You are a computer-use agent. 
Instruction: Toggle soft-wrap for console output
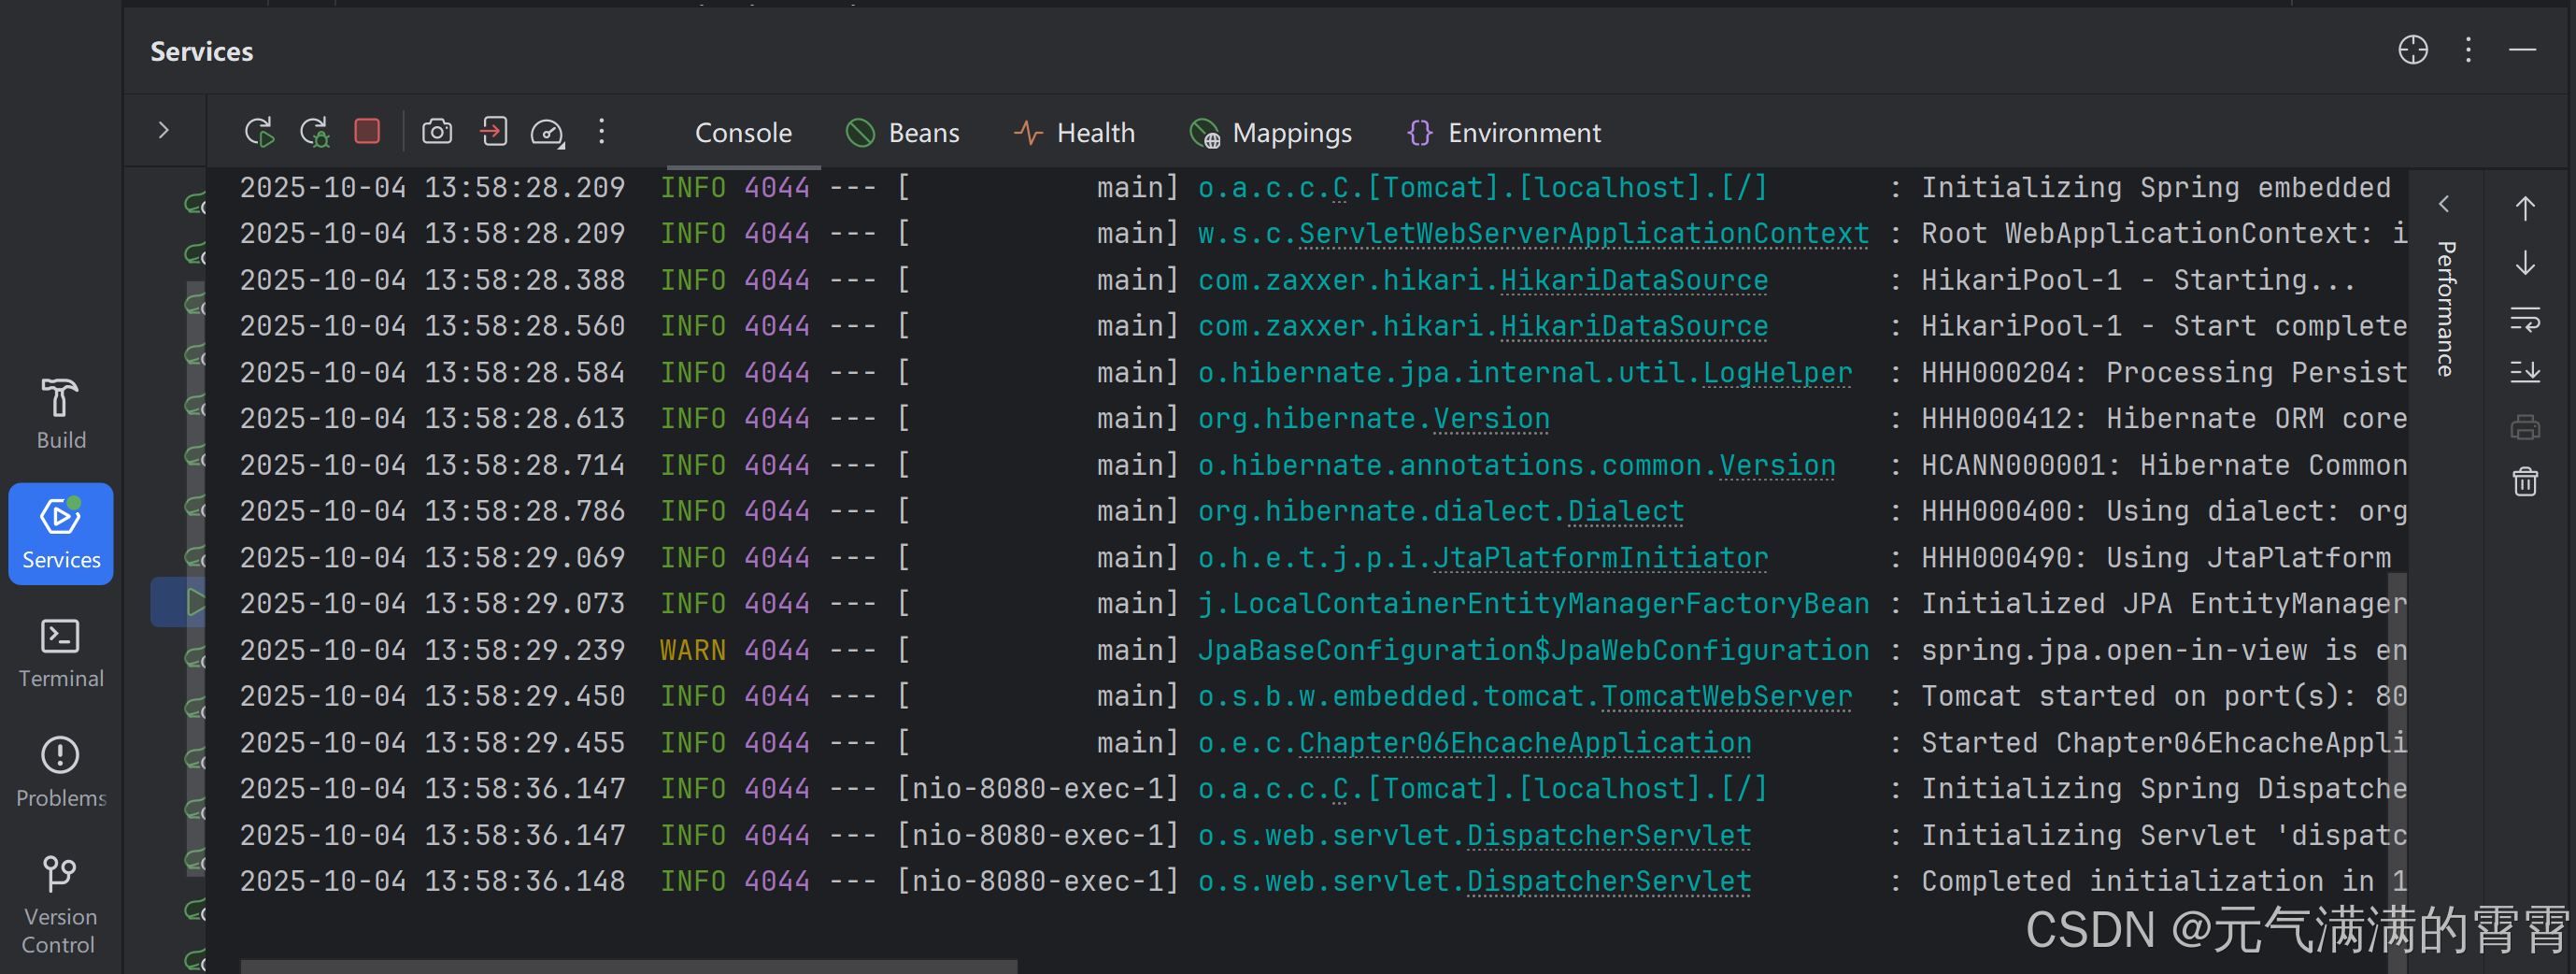tap(2525, 320)
